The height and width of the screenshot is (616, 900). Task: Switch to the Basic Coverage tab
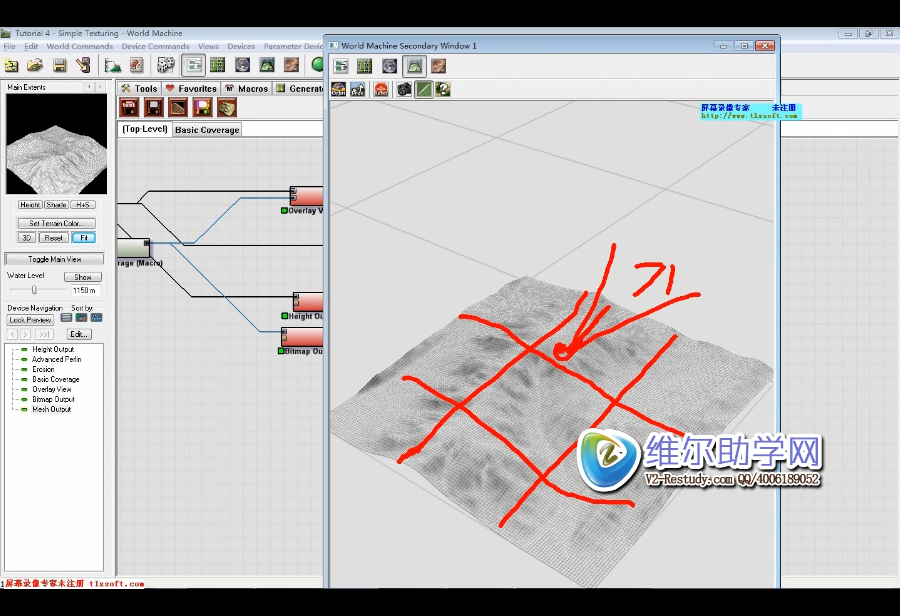[206, 129]
